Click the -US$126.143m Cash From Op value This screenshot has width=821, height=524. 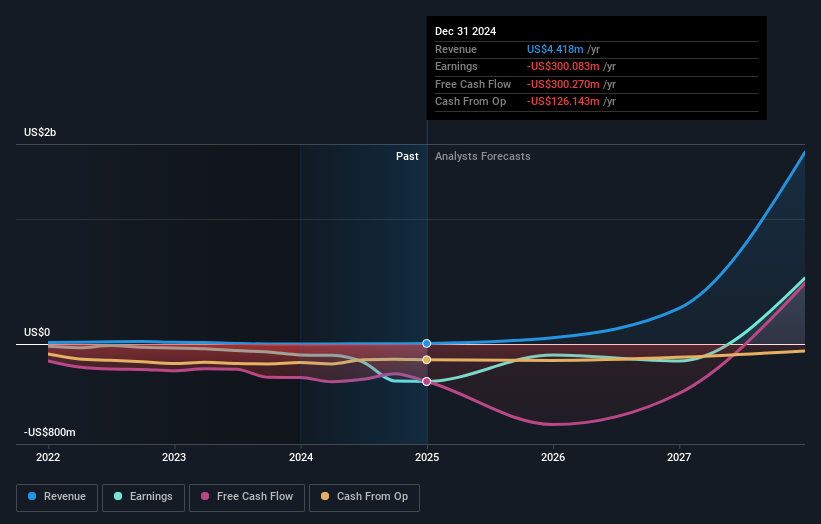click(x=570, y=102)
